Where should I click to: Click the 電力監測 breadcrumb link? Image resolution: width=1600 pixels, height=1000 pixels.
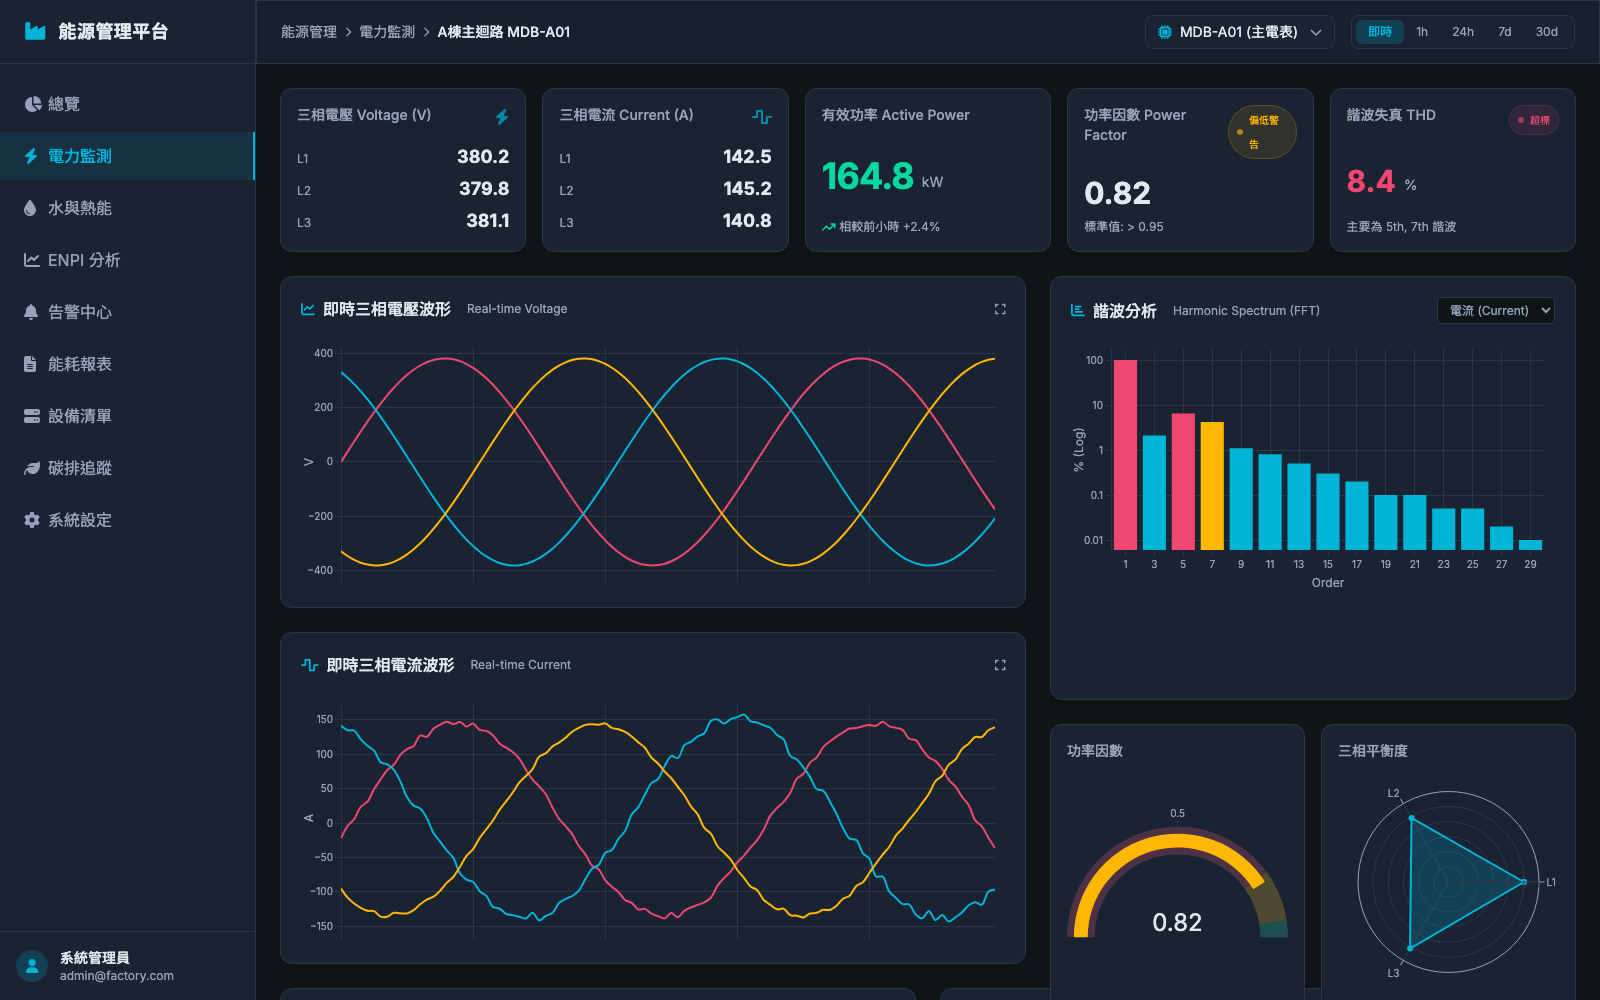(x=387, y=32)
